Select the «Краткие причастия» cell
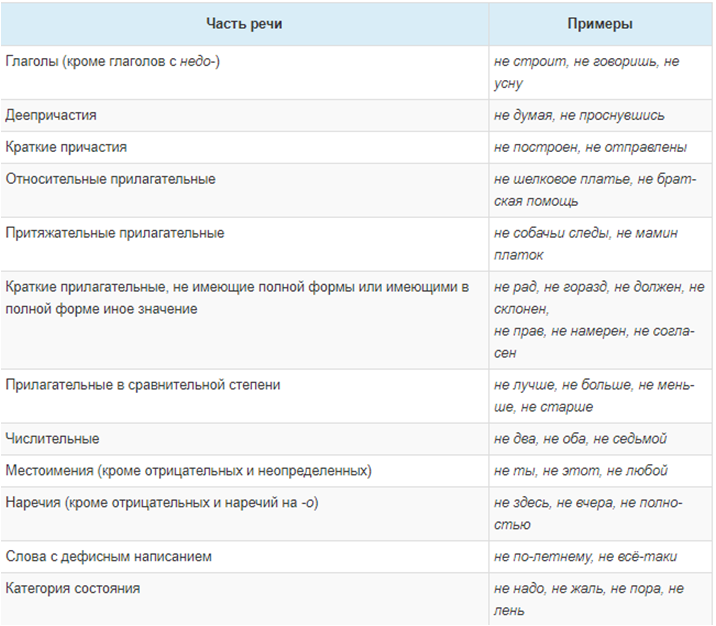 [x=66, y=148]
